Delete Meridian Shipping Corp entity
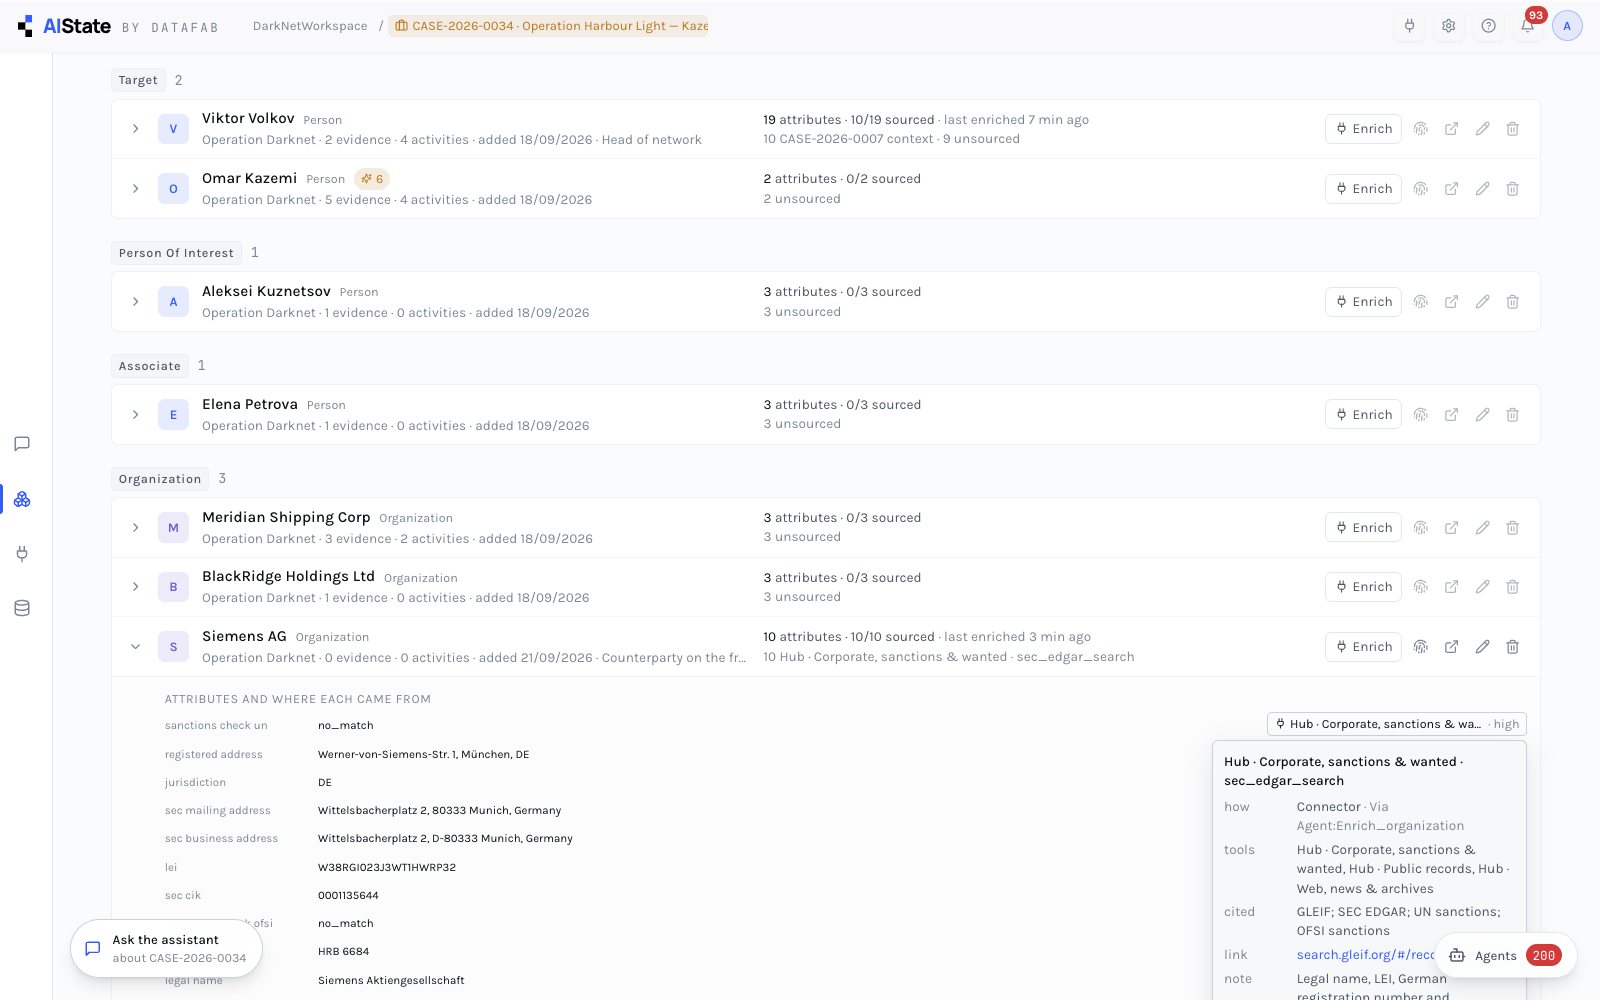 tap(1513, 528)
